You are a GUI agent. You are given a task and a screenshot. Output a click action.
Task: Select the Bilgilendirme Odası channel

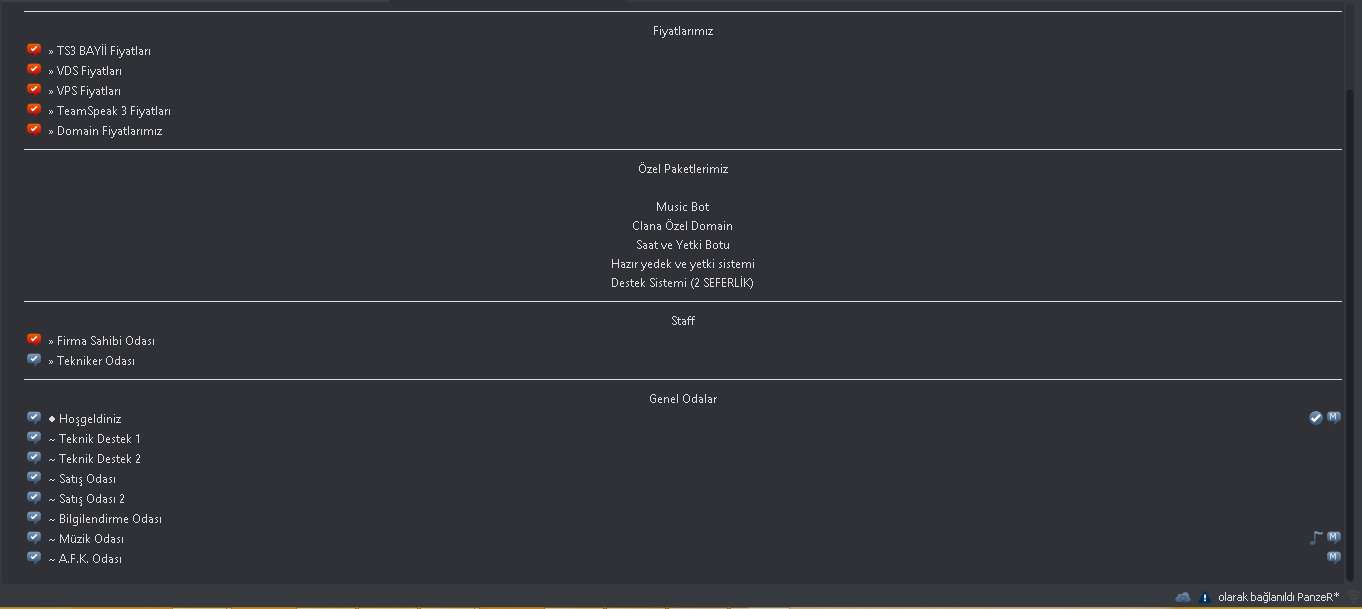point(110,519)
